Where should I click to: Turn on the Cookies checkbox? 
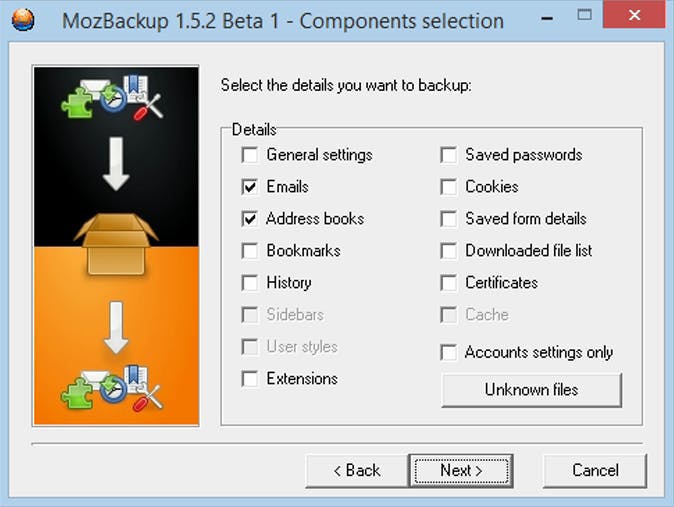(448, 187)
